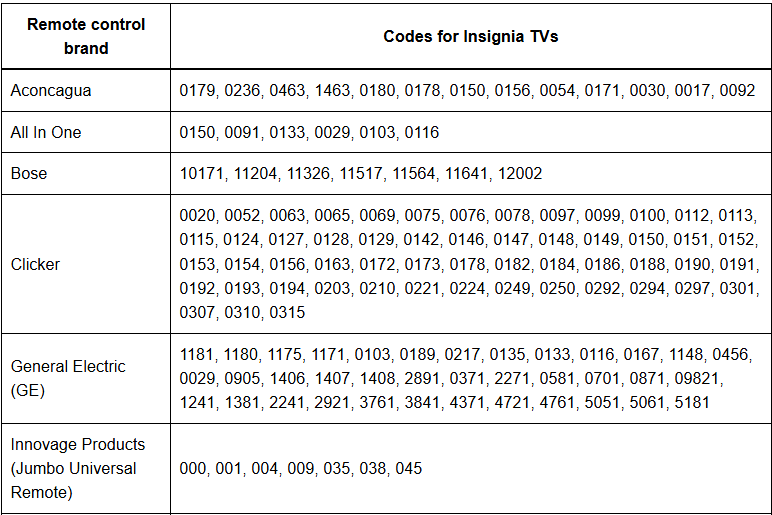
Task: Select the last Clicker code 0315
Action: pyautogui.click(x=288, y=312)
